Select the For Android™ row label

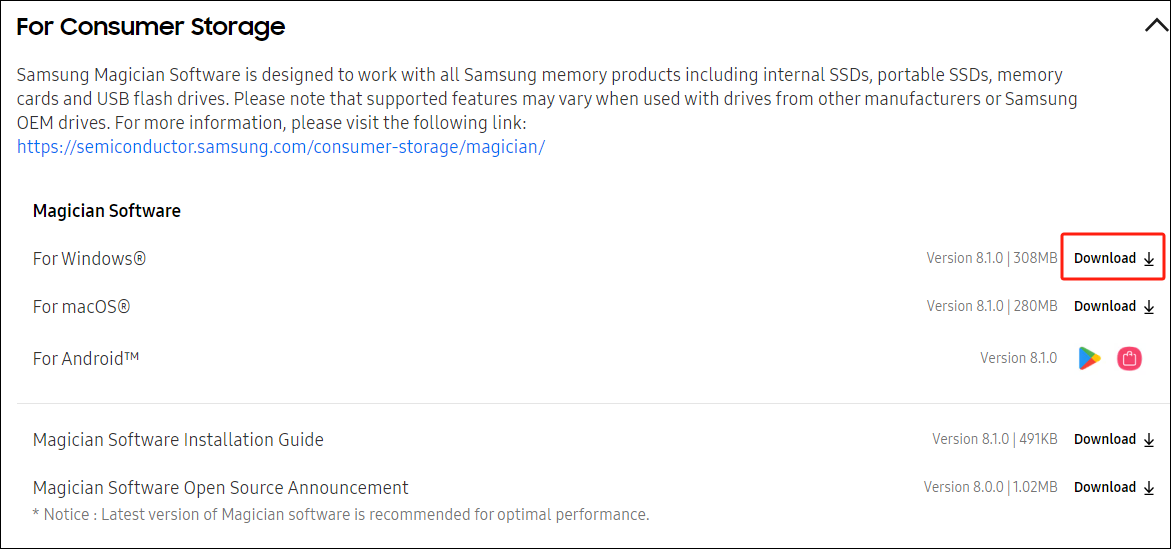click(x=85, y=358)
